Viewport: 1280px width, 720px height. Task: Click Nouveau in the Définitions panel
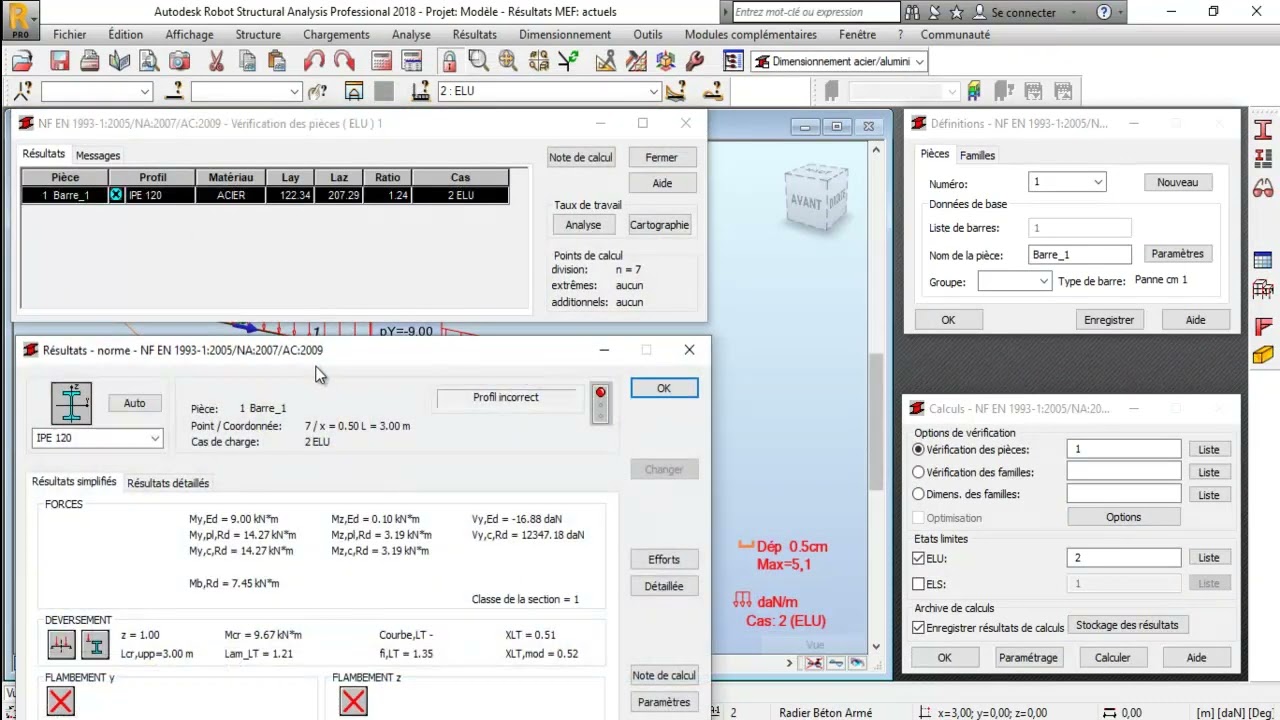[x=1177, y=182]
